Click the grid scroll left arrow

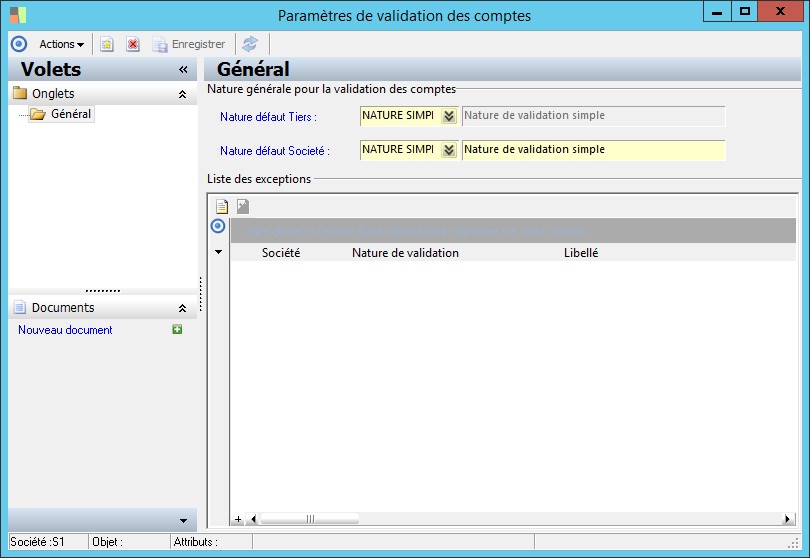253,519
